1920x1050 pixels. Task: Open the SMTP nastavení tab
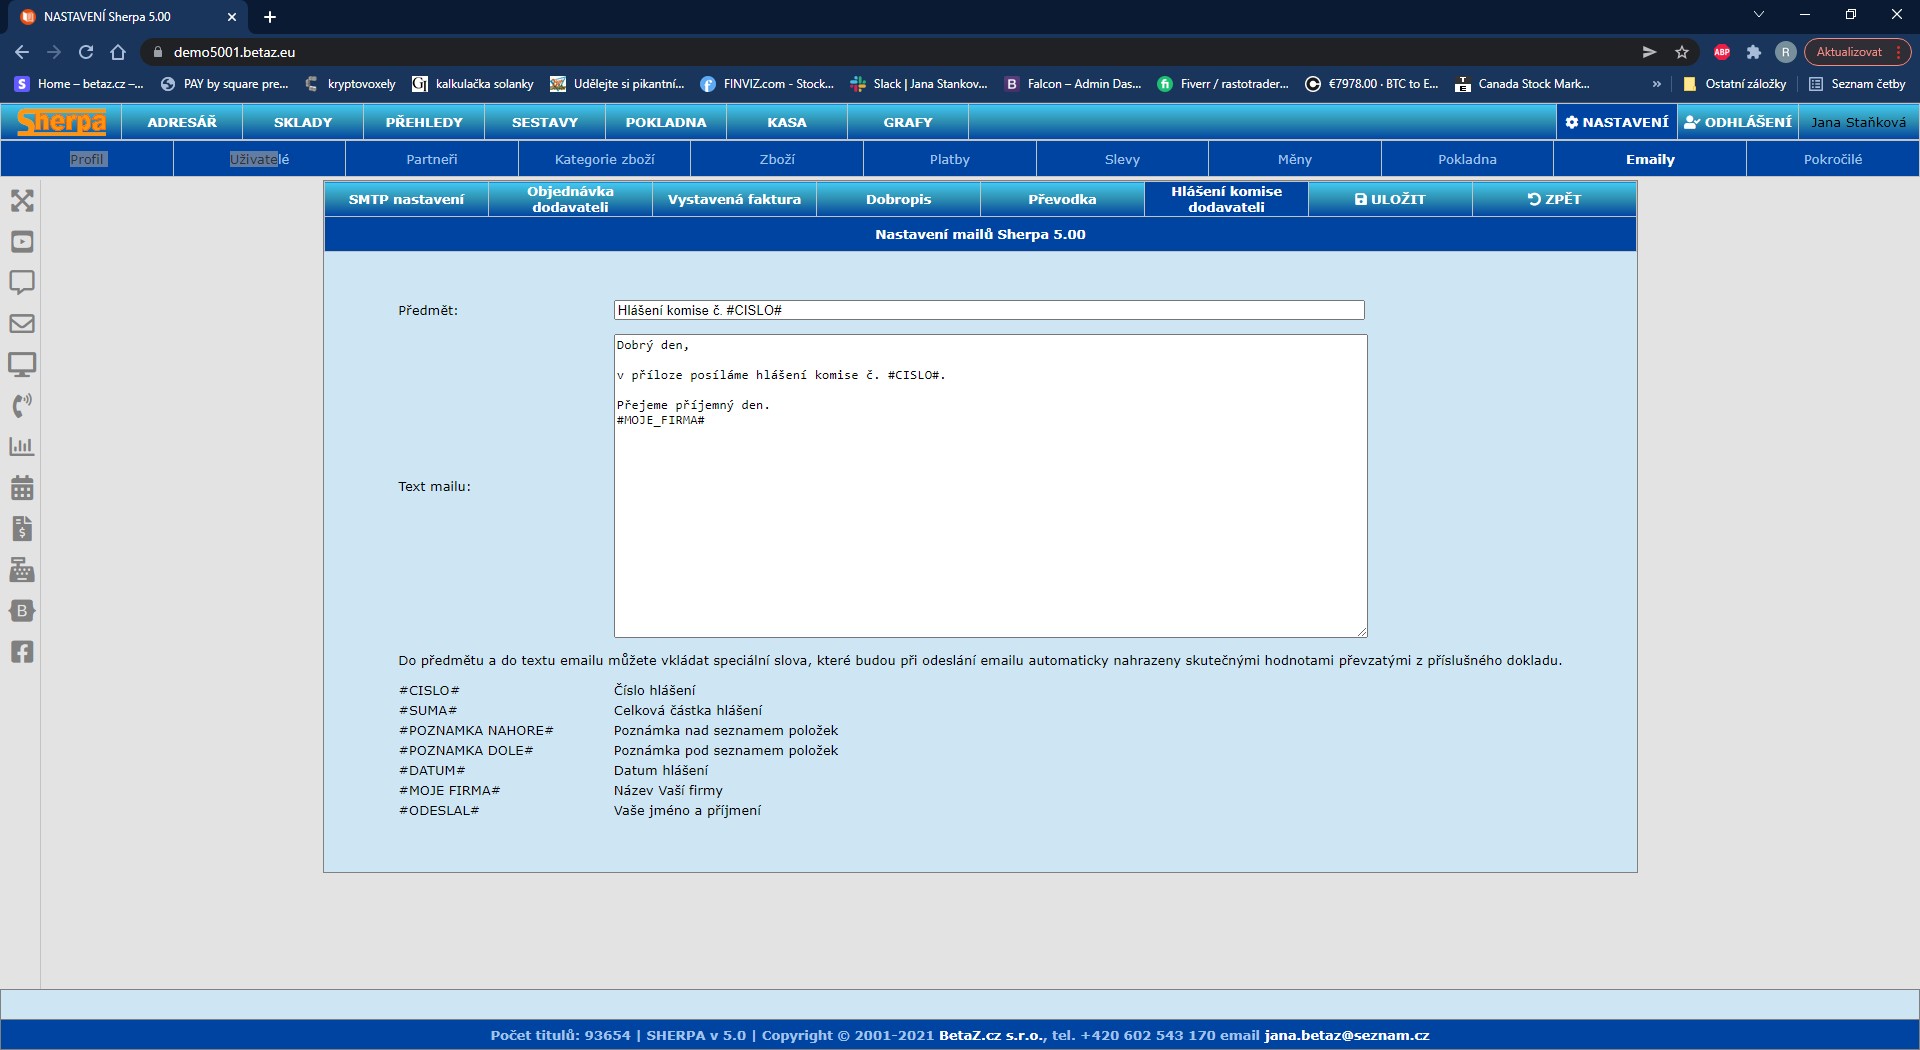coord(406,199)
